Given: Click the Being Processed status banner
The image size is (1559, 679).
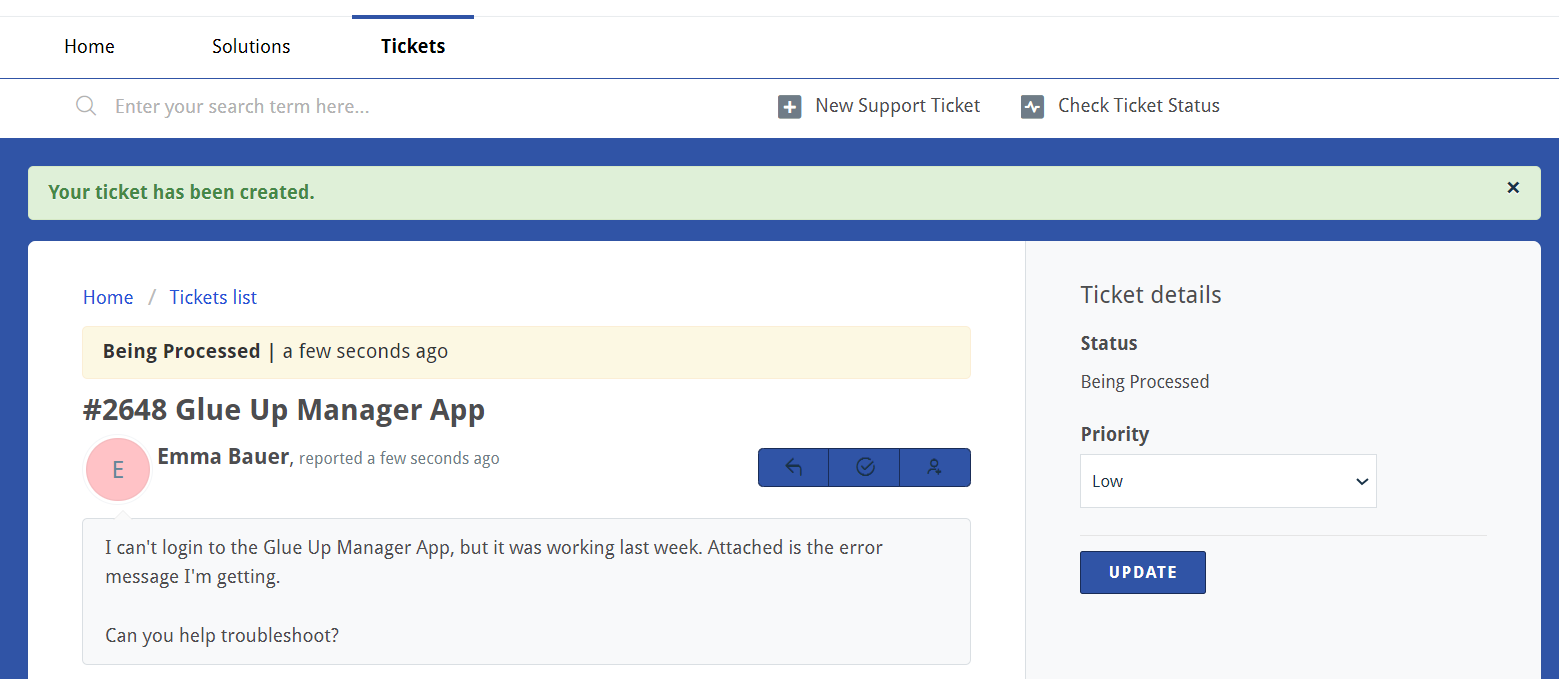Looking at the screenshot, I should [526, 352].
